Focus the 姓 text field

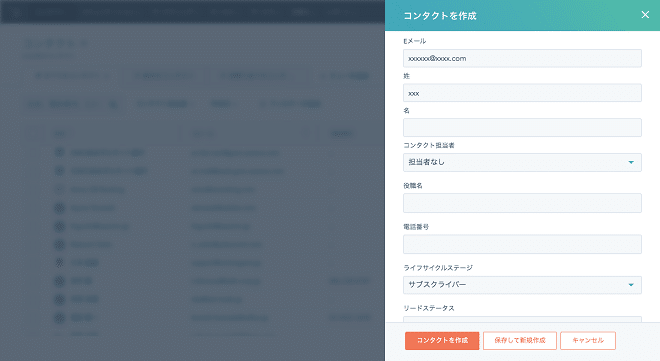522,93
